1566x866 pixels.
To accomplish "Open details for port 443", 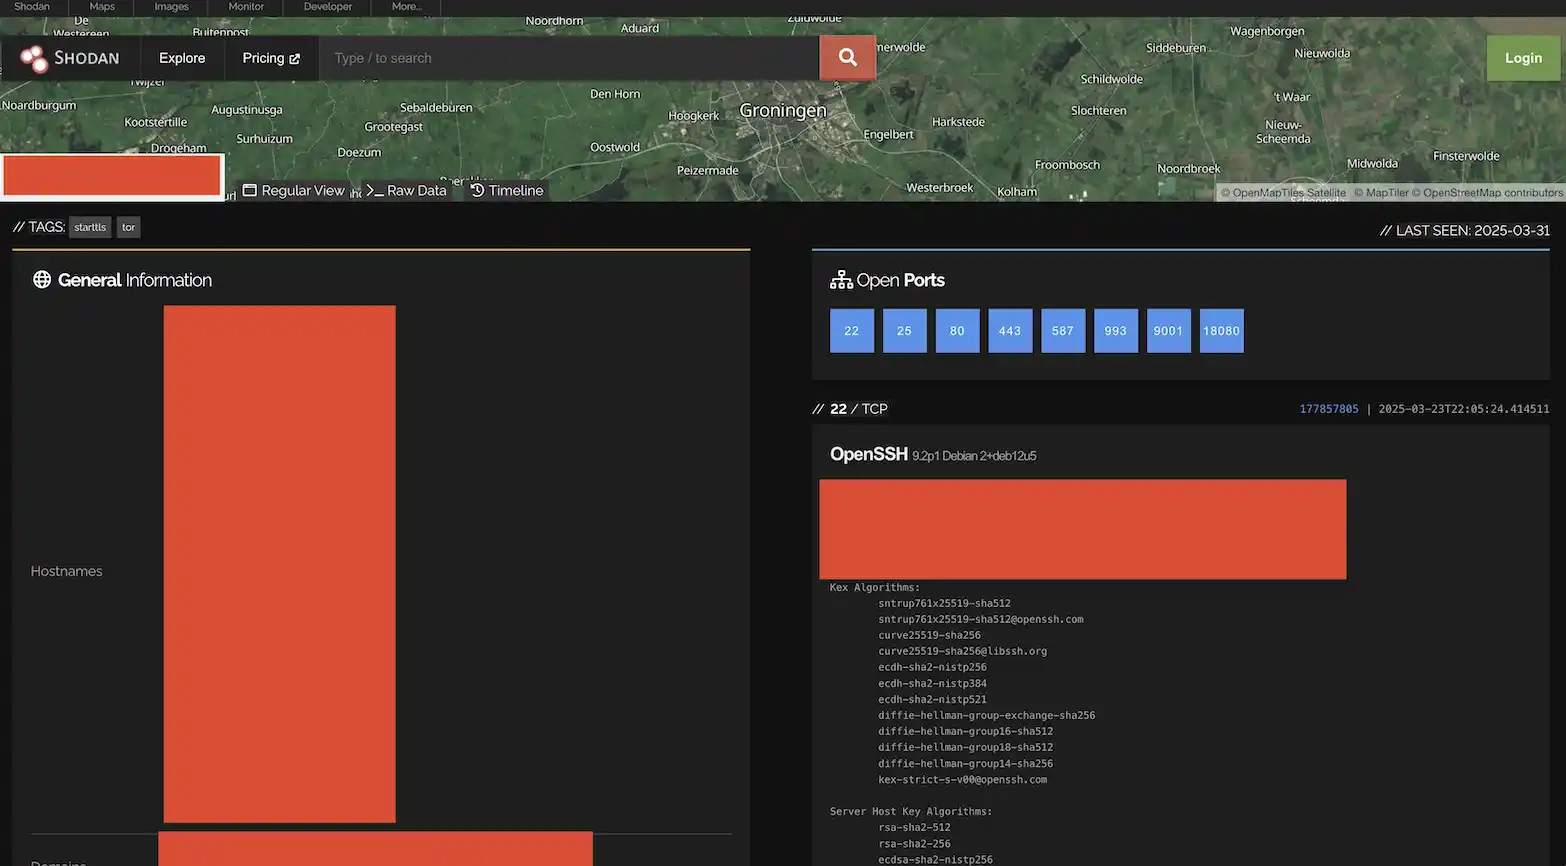I will coord(1010,330).
